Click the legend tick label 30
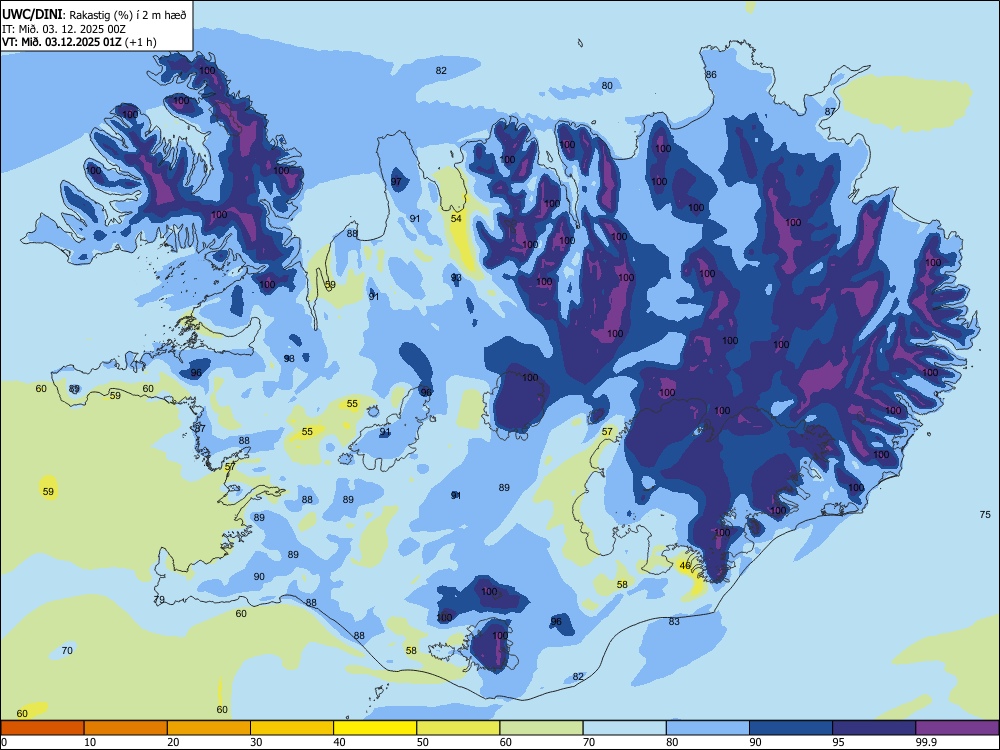 (x=256, y=742)
